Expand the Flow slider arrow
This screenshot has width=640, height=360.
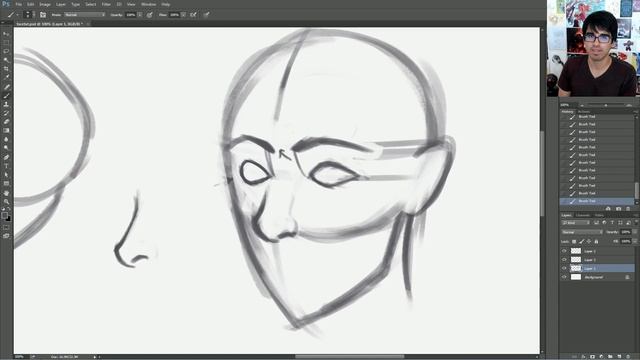pyautogui.click(x=183, y=15)
